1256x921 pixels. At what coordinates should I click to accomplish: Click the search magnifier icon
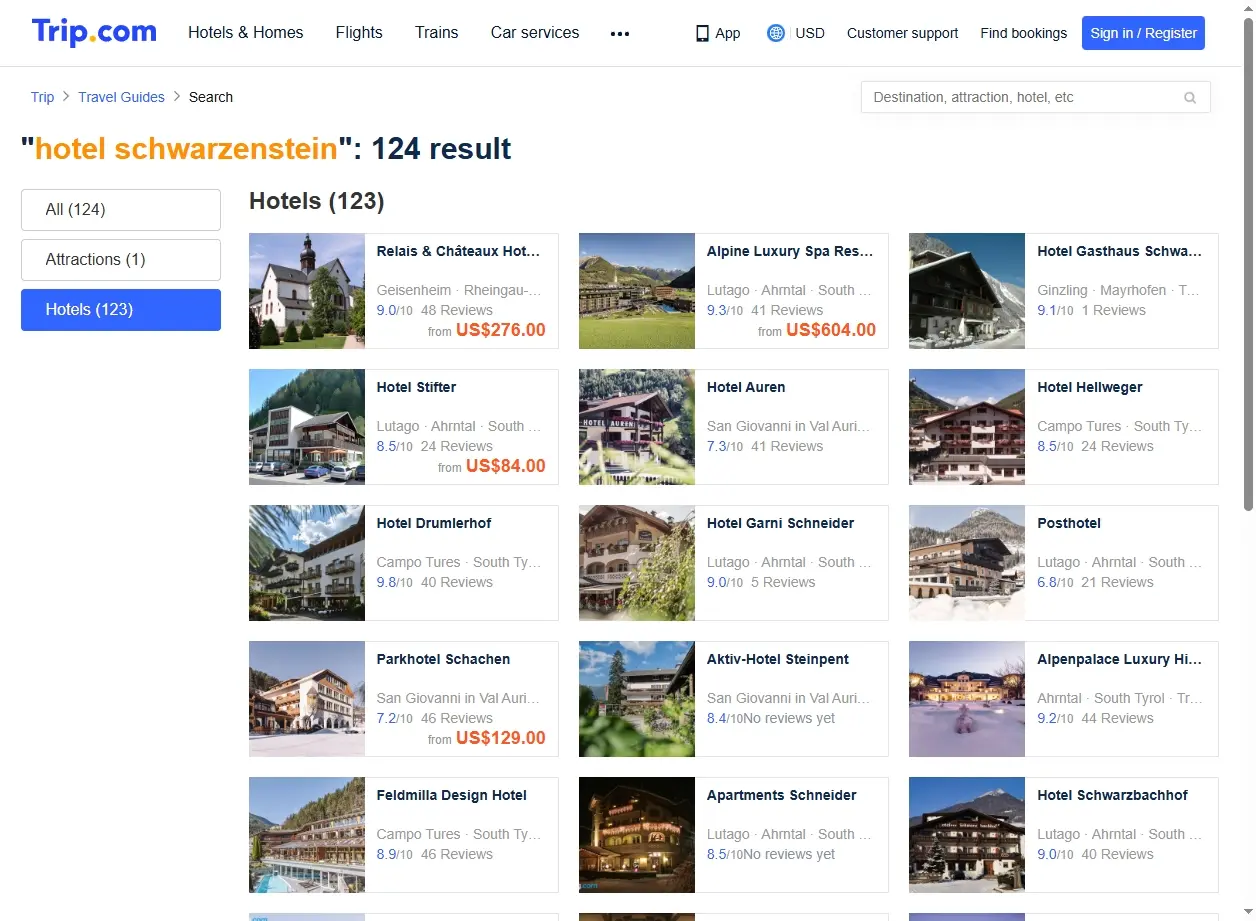click(x=1190, y=97)
